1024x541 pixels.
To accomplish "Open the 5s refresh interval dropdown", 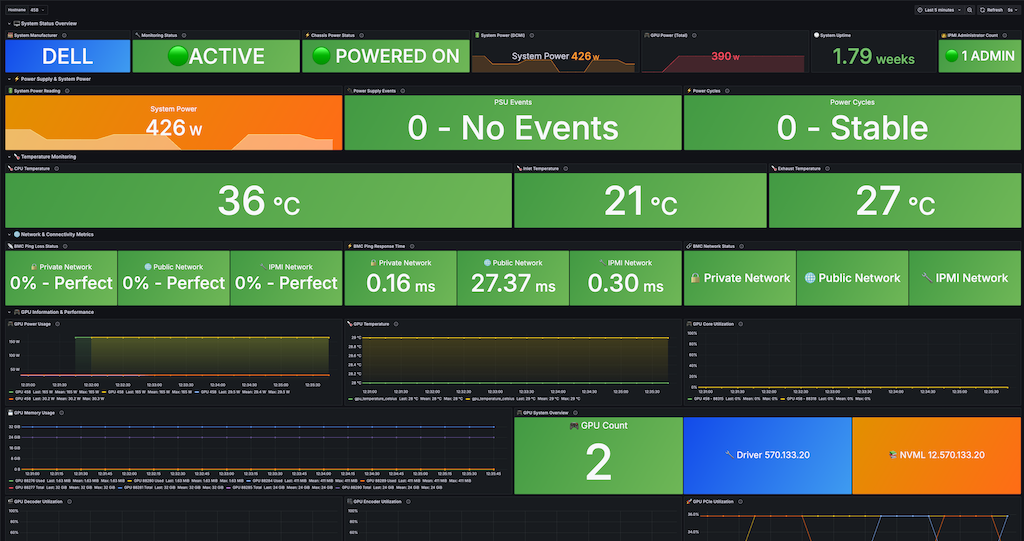I will (x=1012, y=10).
